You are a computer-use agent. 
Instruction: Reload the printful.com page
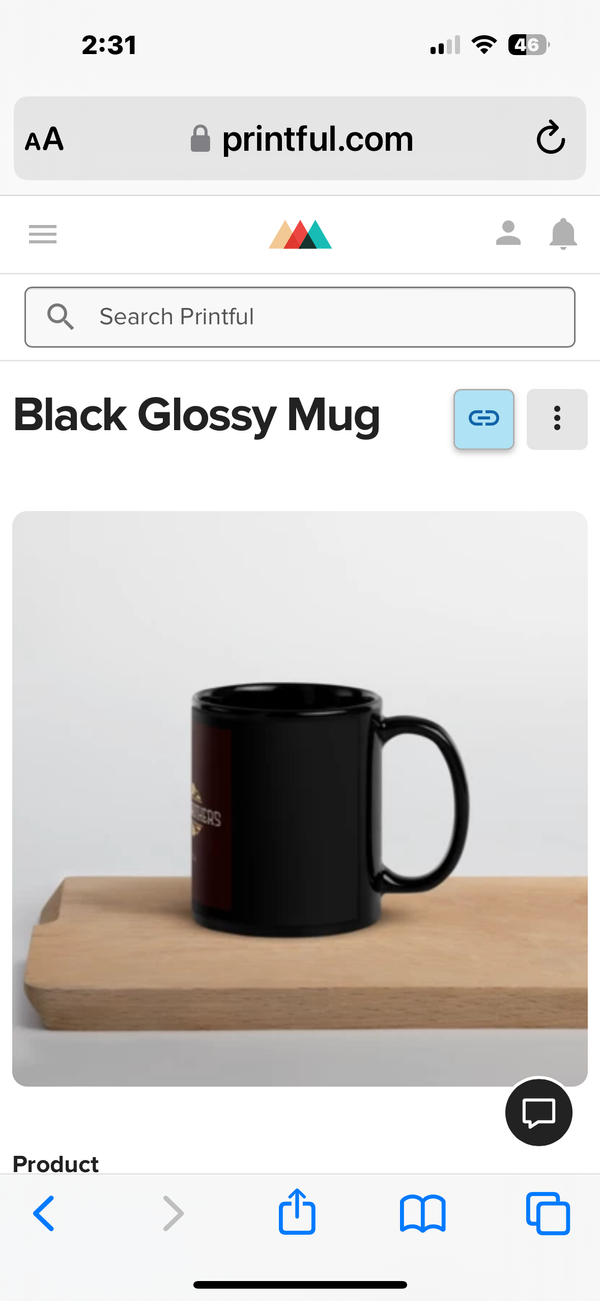(x=551, y=139)
